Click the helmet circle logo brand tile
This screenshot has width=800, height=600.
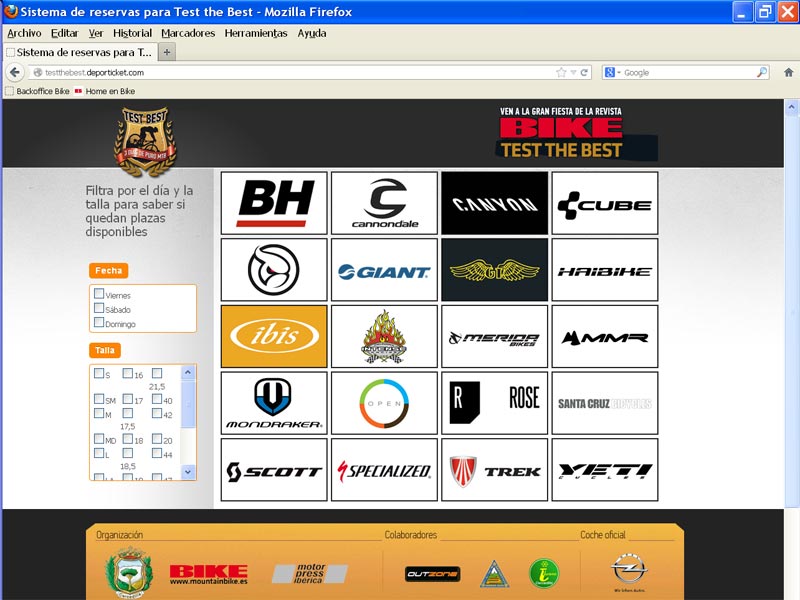click(x=274, y=270)
